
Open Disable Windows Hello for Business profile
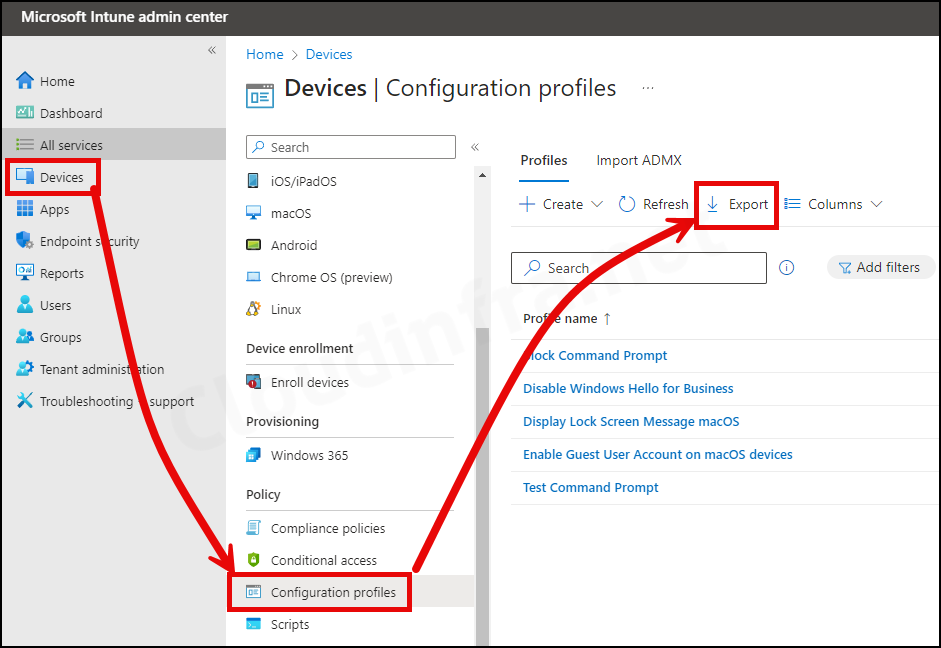pyautogui.click(x=628, y=388)
